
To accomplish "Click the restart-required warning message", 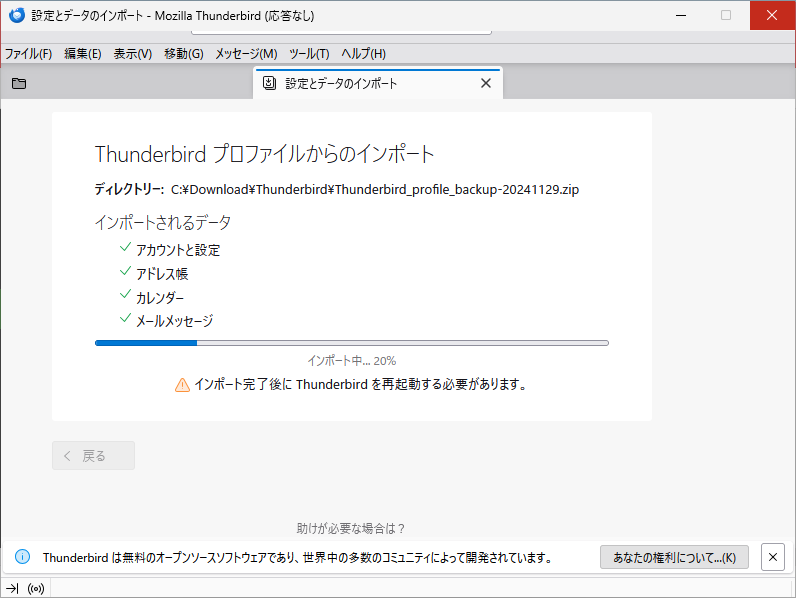I will (x=360, y=384).
